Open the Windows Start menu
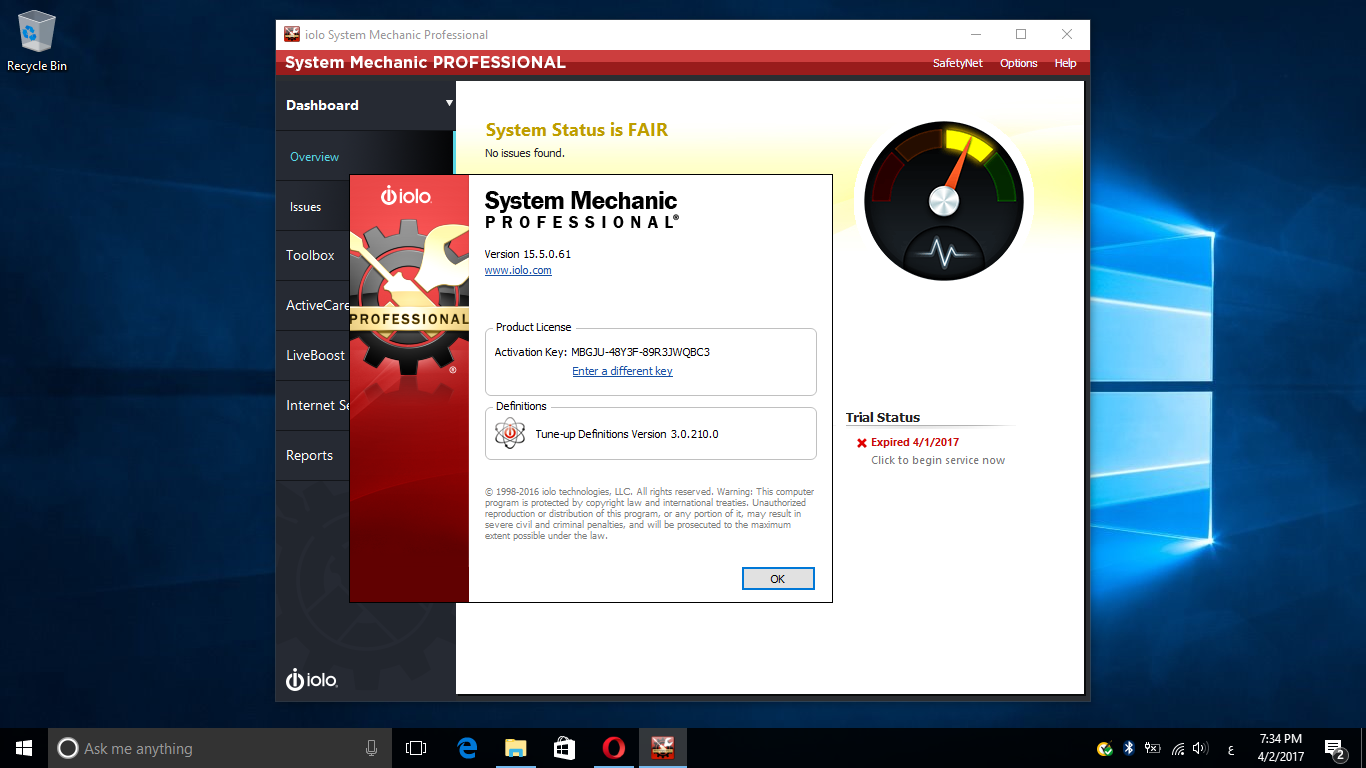 coord(24,748)
